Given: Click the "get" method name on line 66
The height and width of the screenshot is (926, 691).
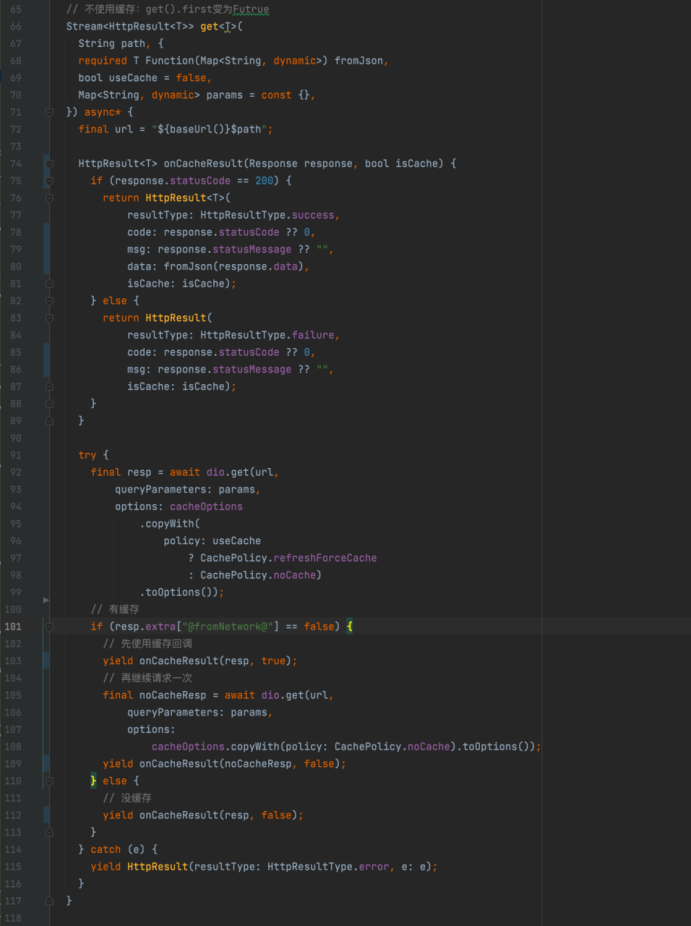Looking at the screenshot, I should (x=209, y=27).
